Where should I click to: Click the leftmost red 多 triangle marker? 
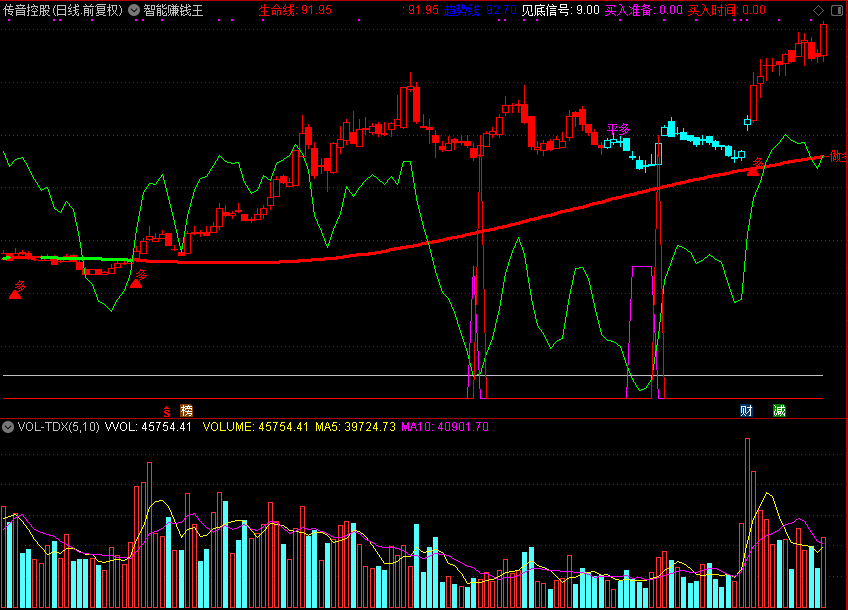click(x=15, y=294)
